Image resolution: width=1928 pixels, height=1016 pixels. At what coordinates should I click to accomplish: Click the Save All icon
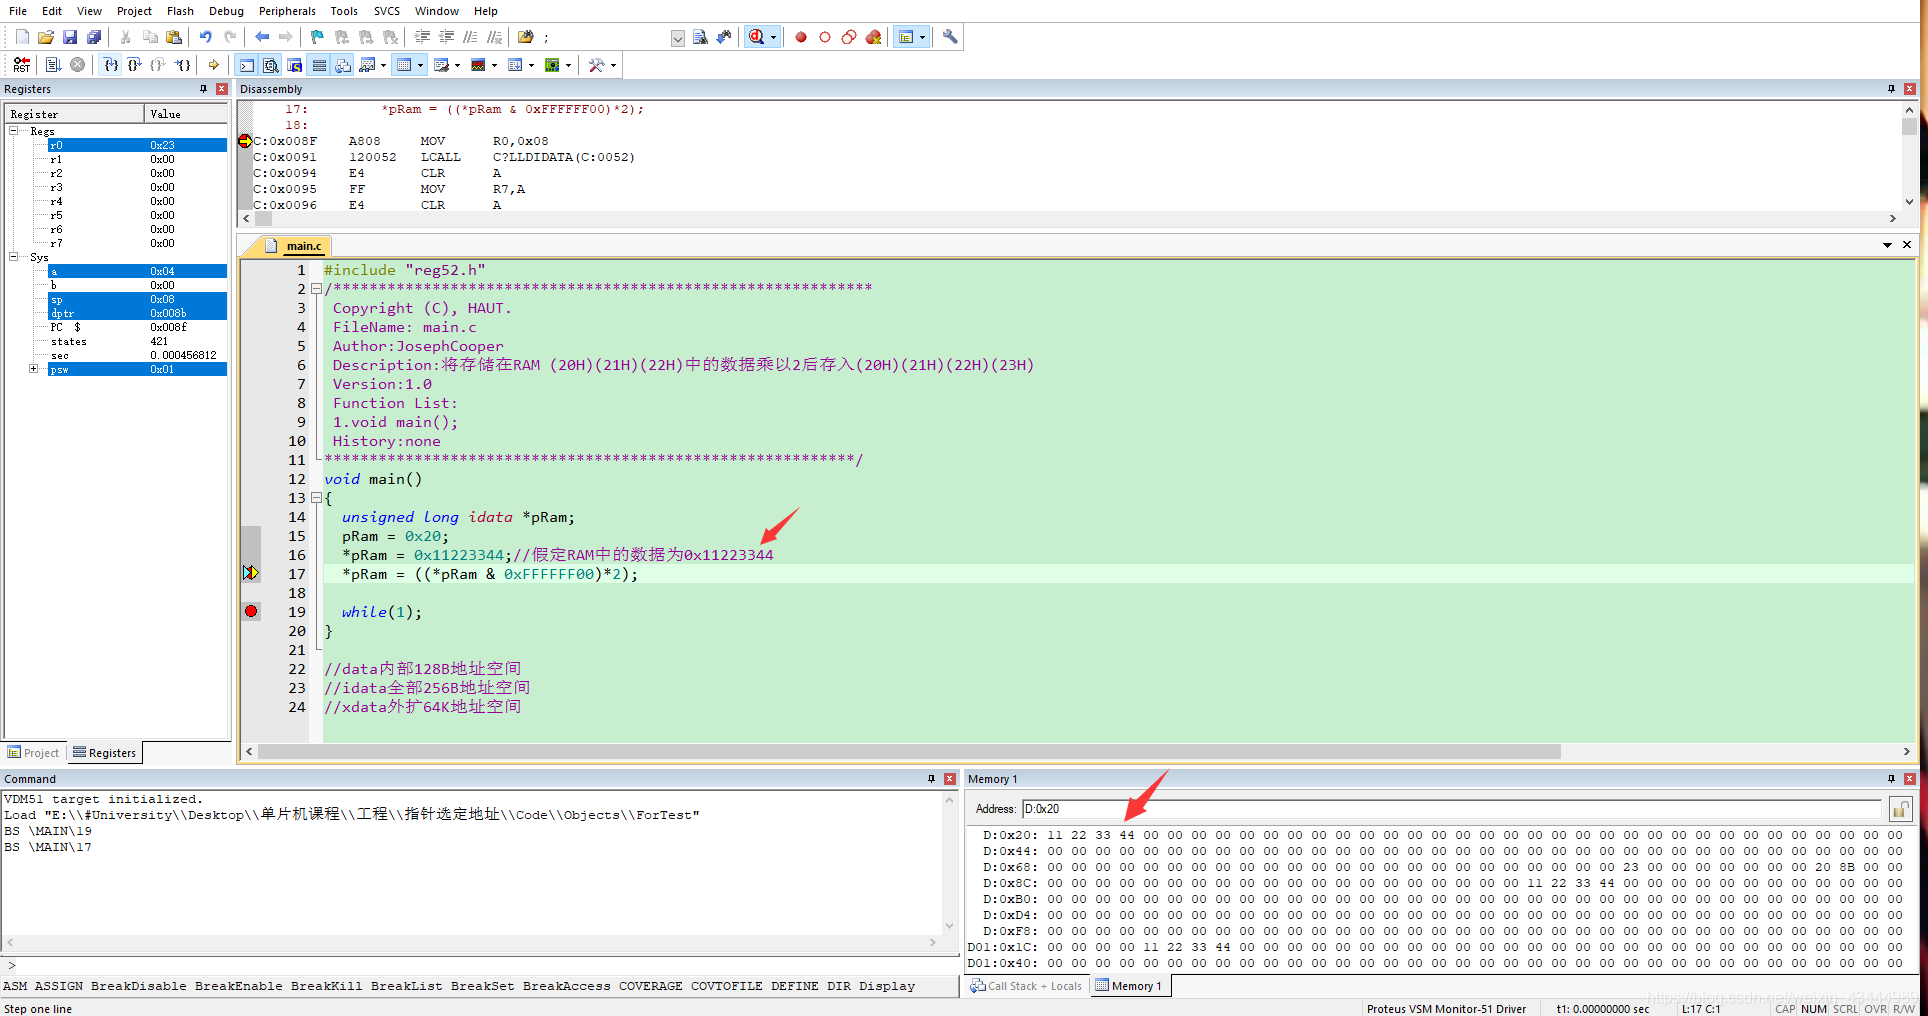click(94, 37)
